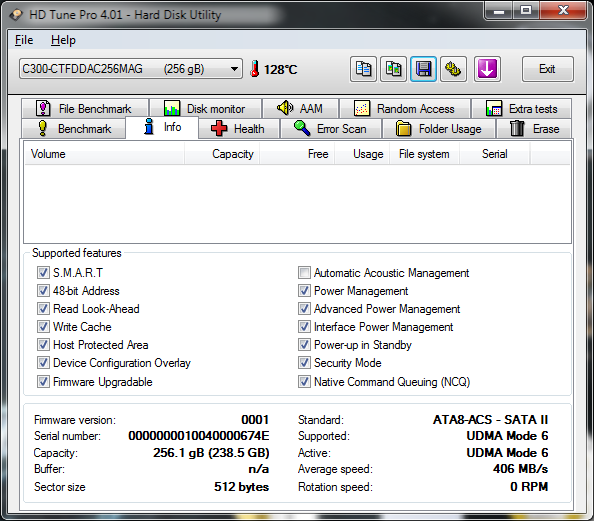Viewport: 594px width, 521px height.
Task: Toggle the Firmware Upgradable checkbox
Action: 43,381
